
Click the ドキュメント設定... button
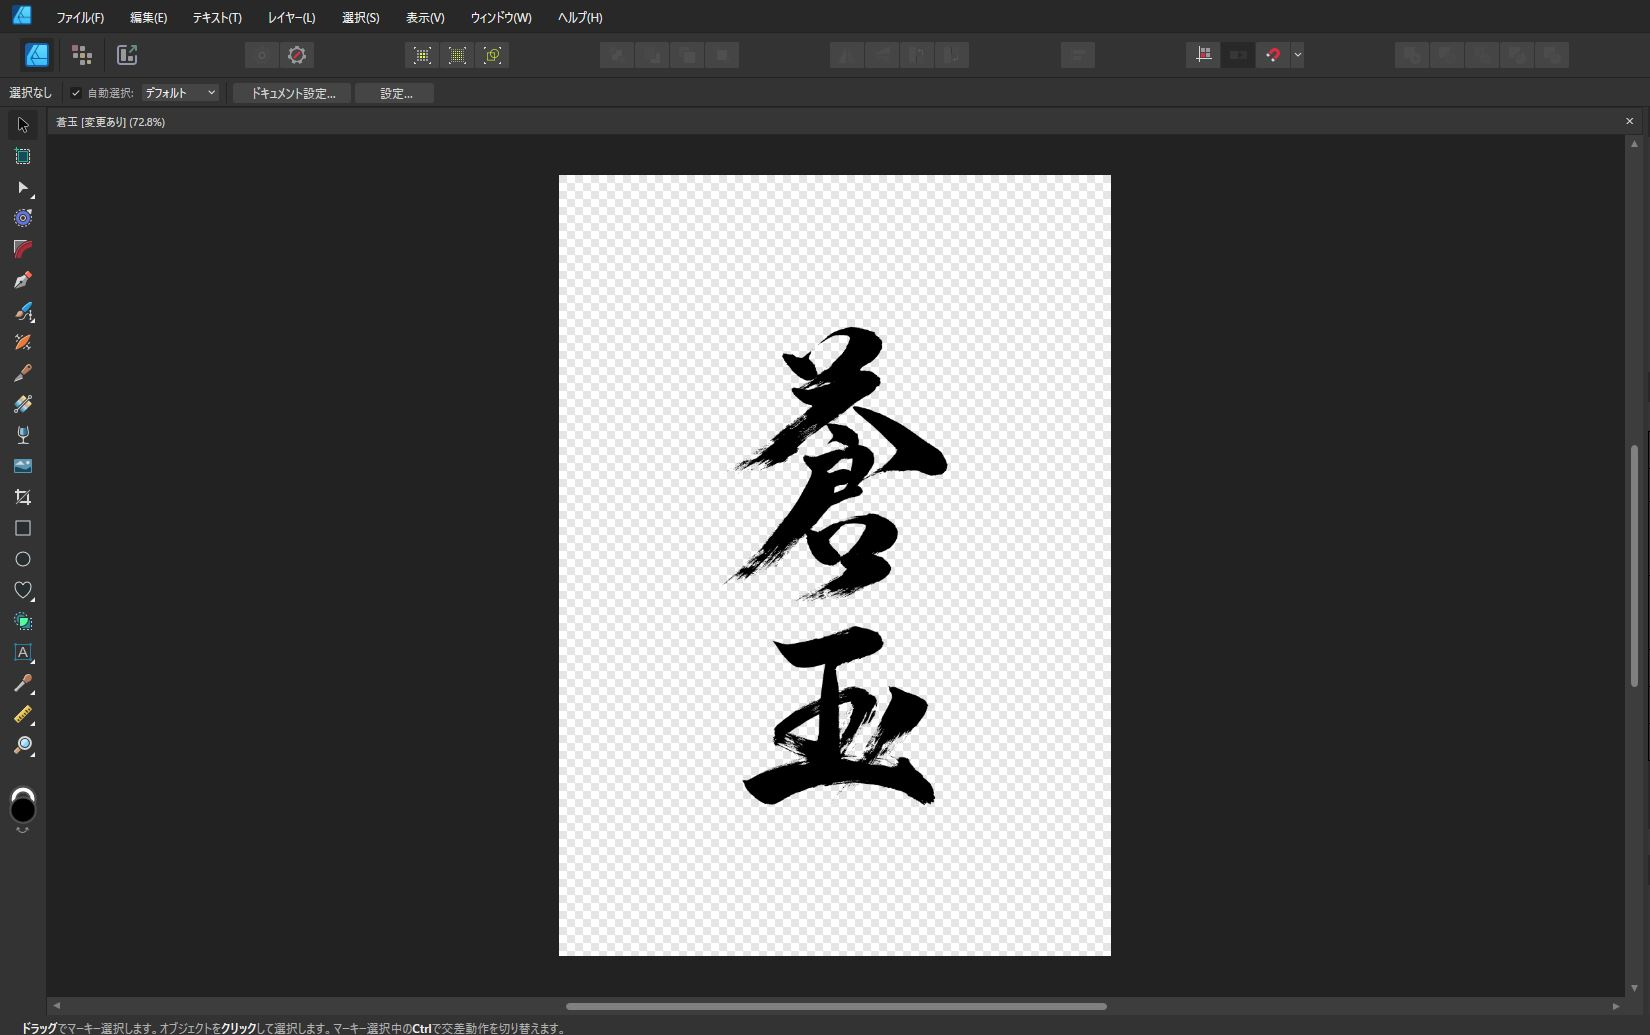pos(292,93)
